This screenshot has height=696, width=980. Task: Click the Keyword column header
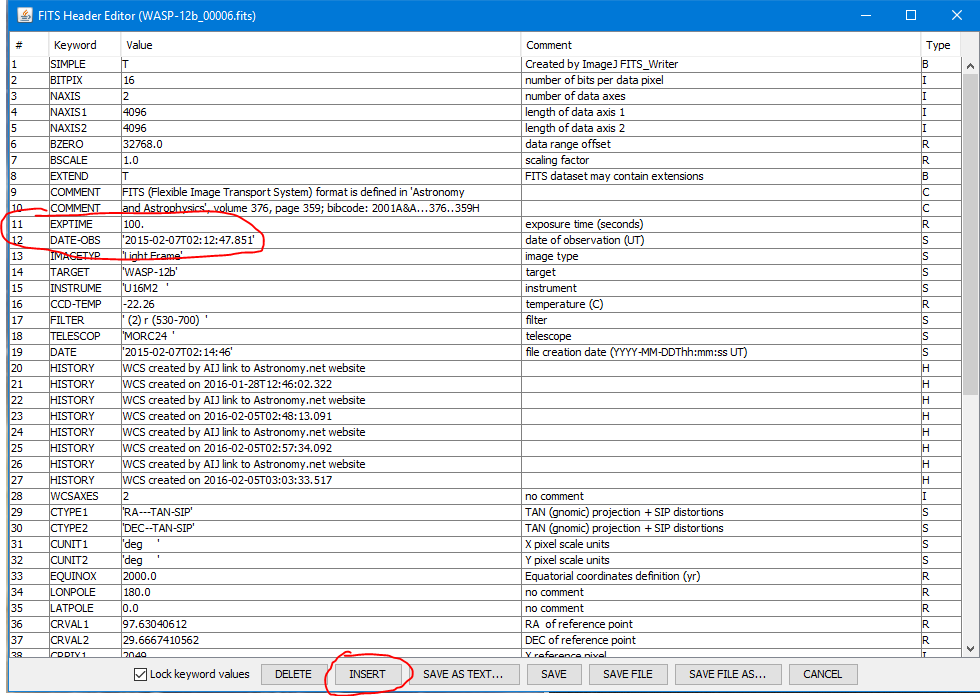[75, 45]
